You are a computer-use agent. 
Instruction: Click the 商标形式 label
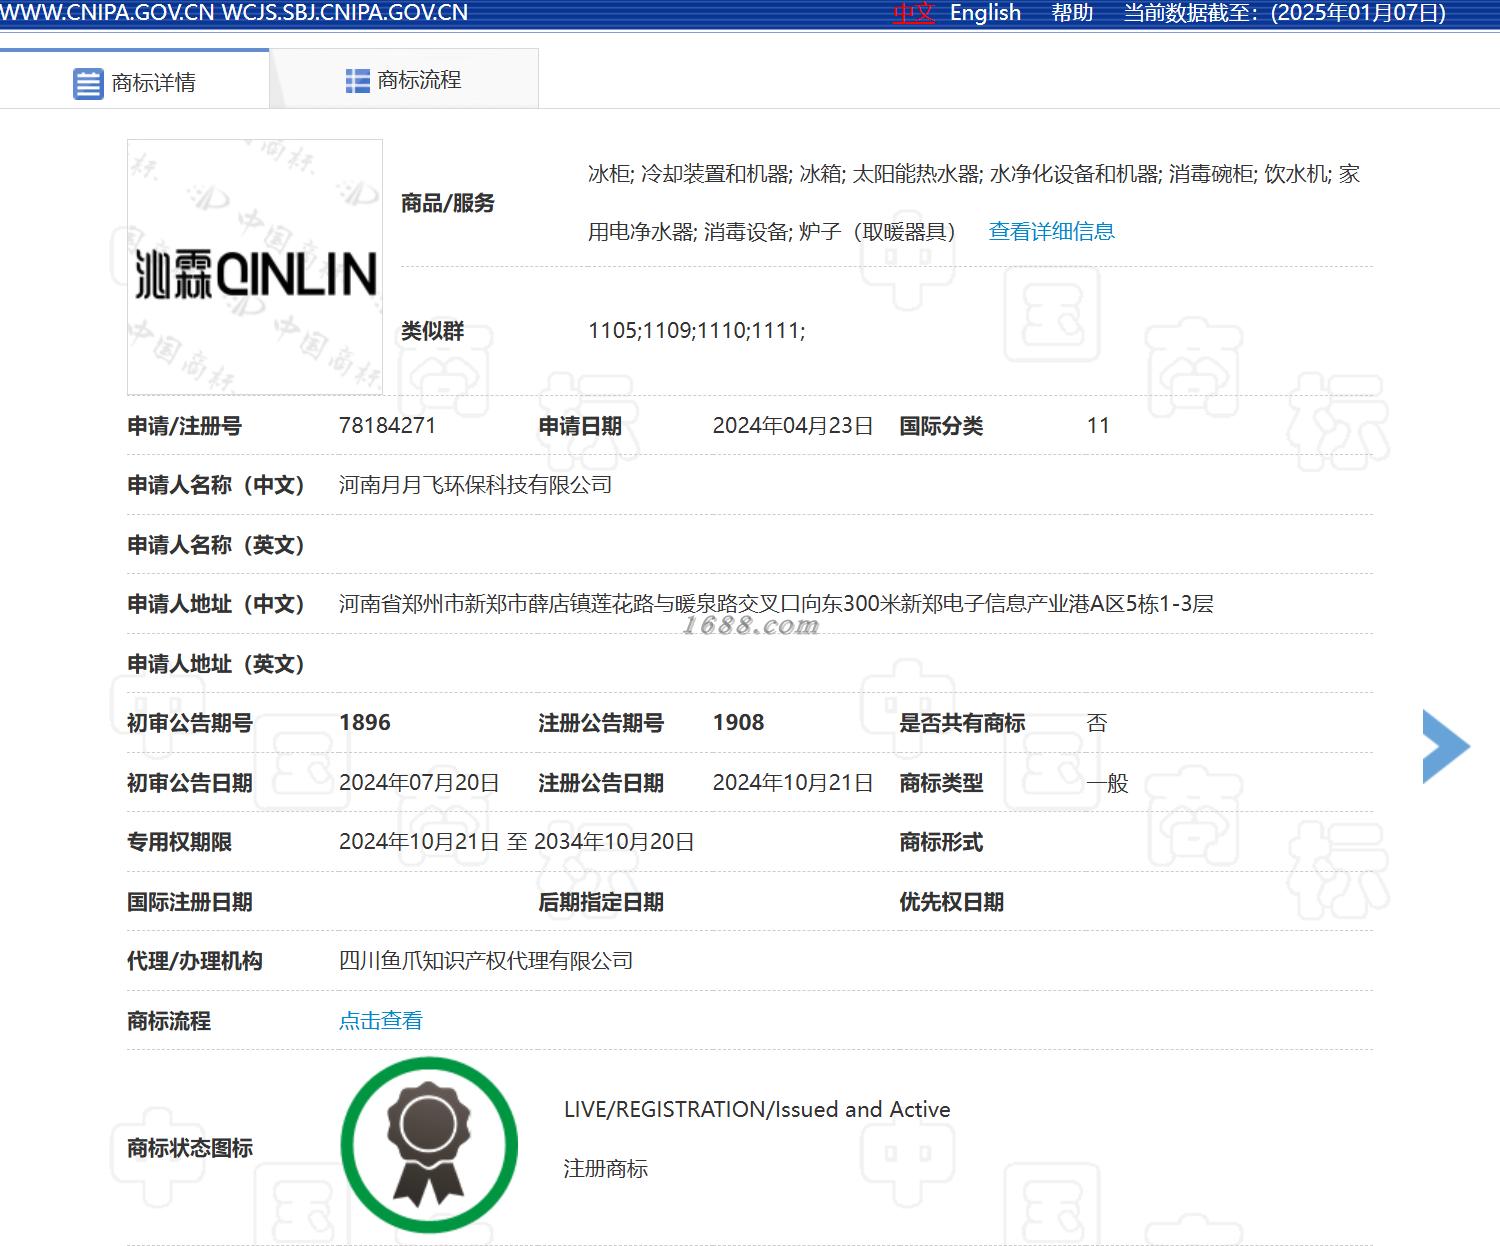pyautogui.click(x=941, y=842)
